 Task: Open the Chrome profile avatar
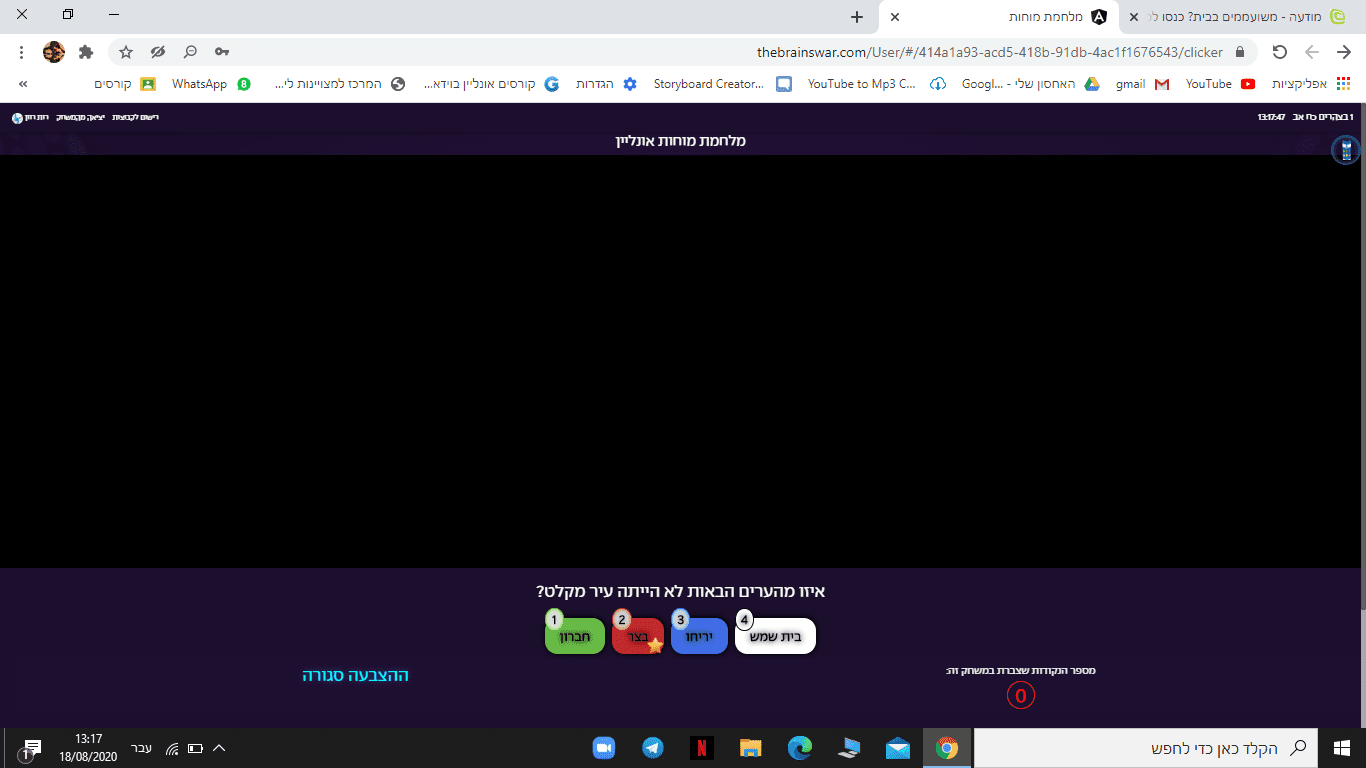pos(54,52)
